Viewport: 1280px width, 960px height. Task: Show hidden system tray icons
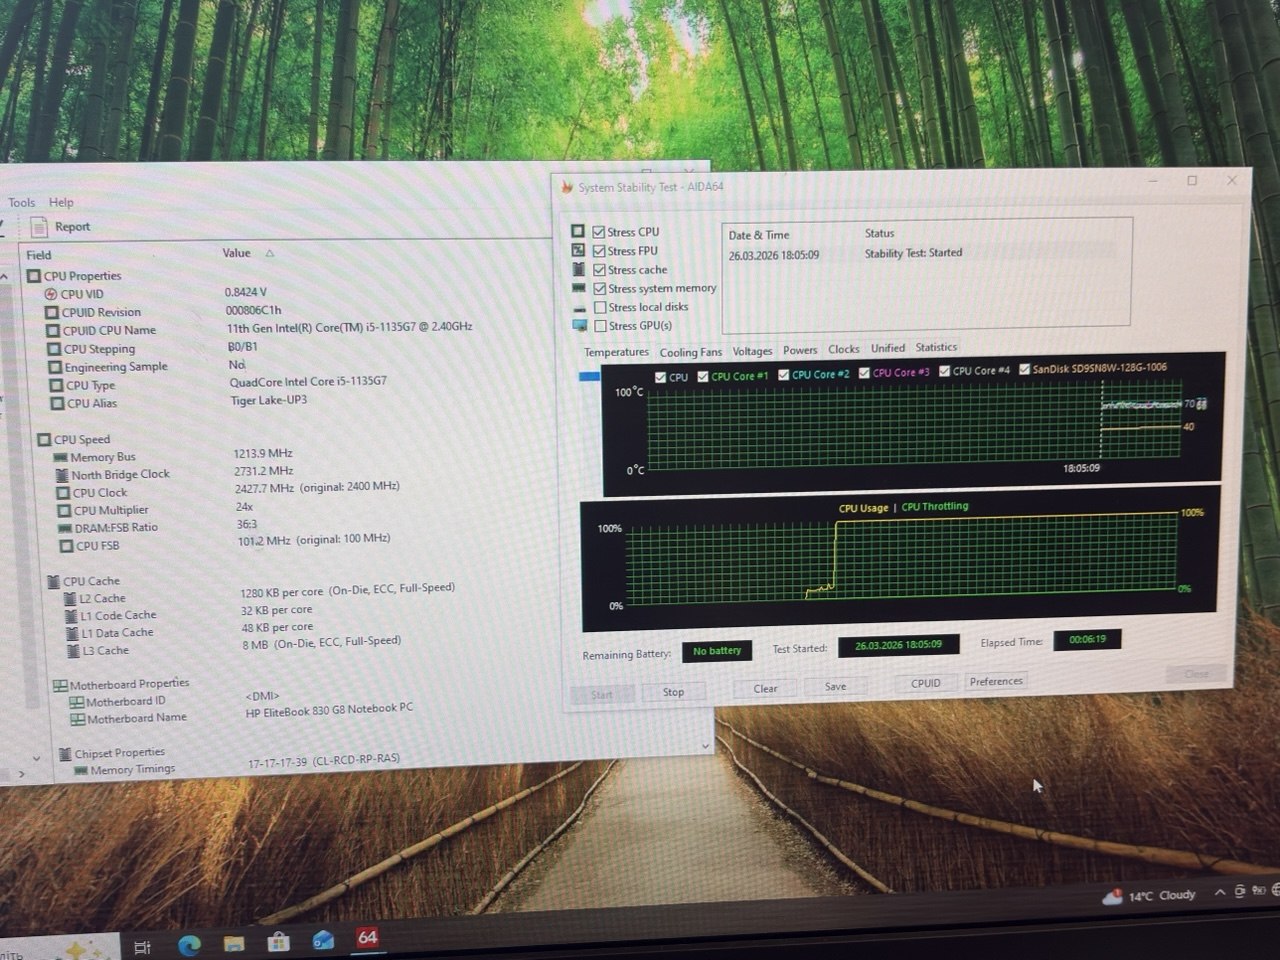click(x=1219, y=892)
